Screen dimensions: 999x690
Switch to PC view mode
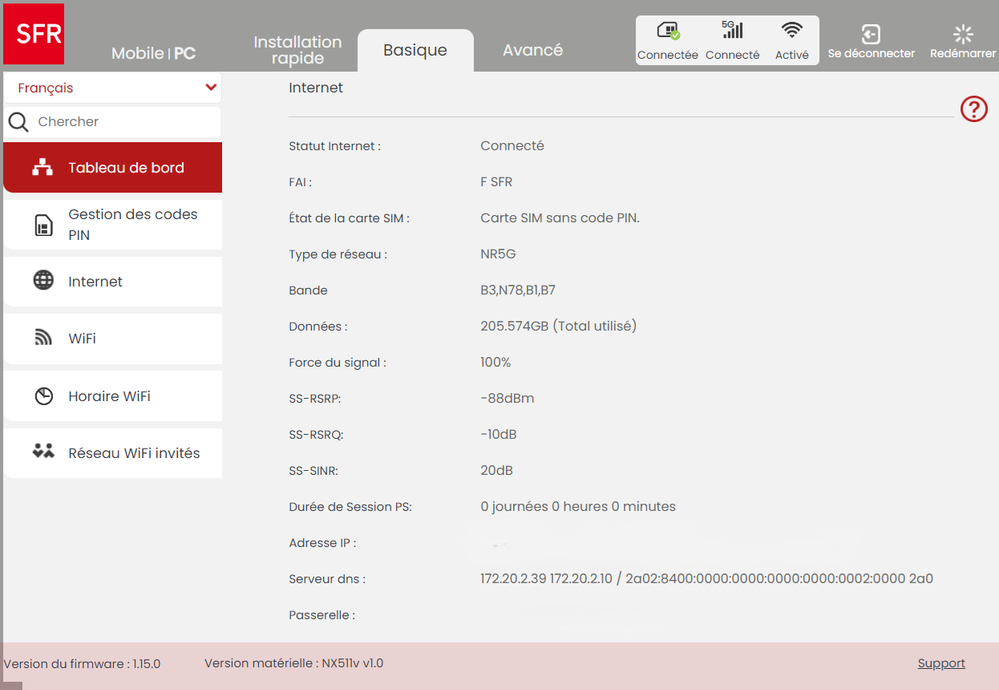(185, 54)
